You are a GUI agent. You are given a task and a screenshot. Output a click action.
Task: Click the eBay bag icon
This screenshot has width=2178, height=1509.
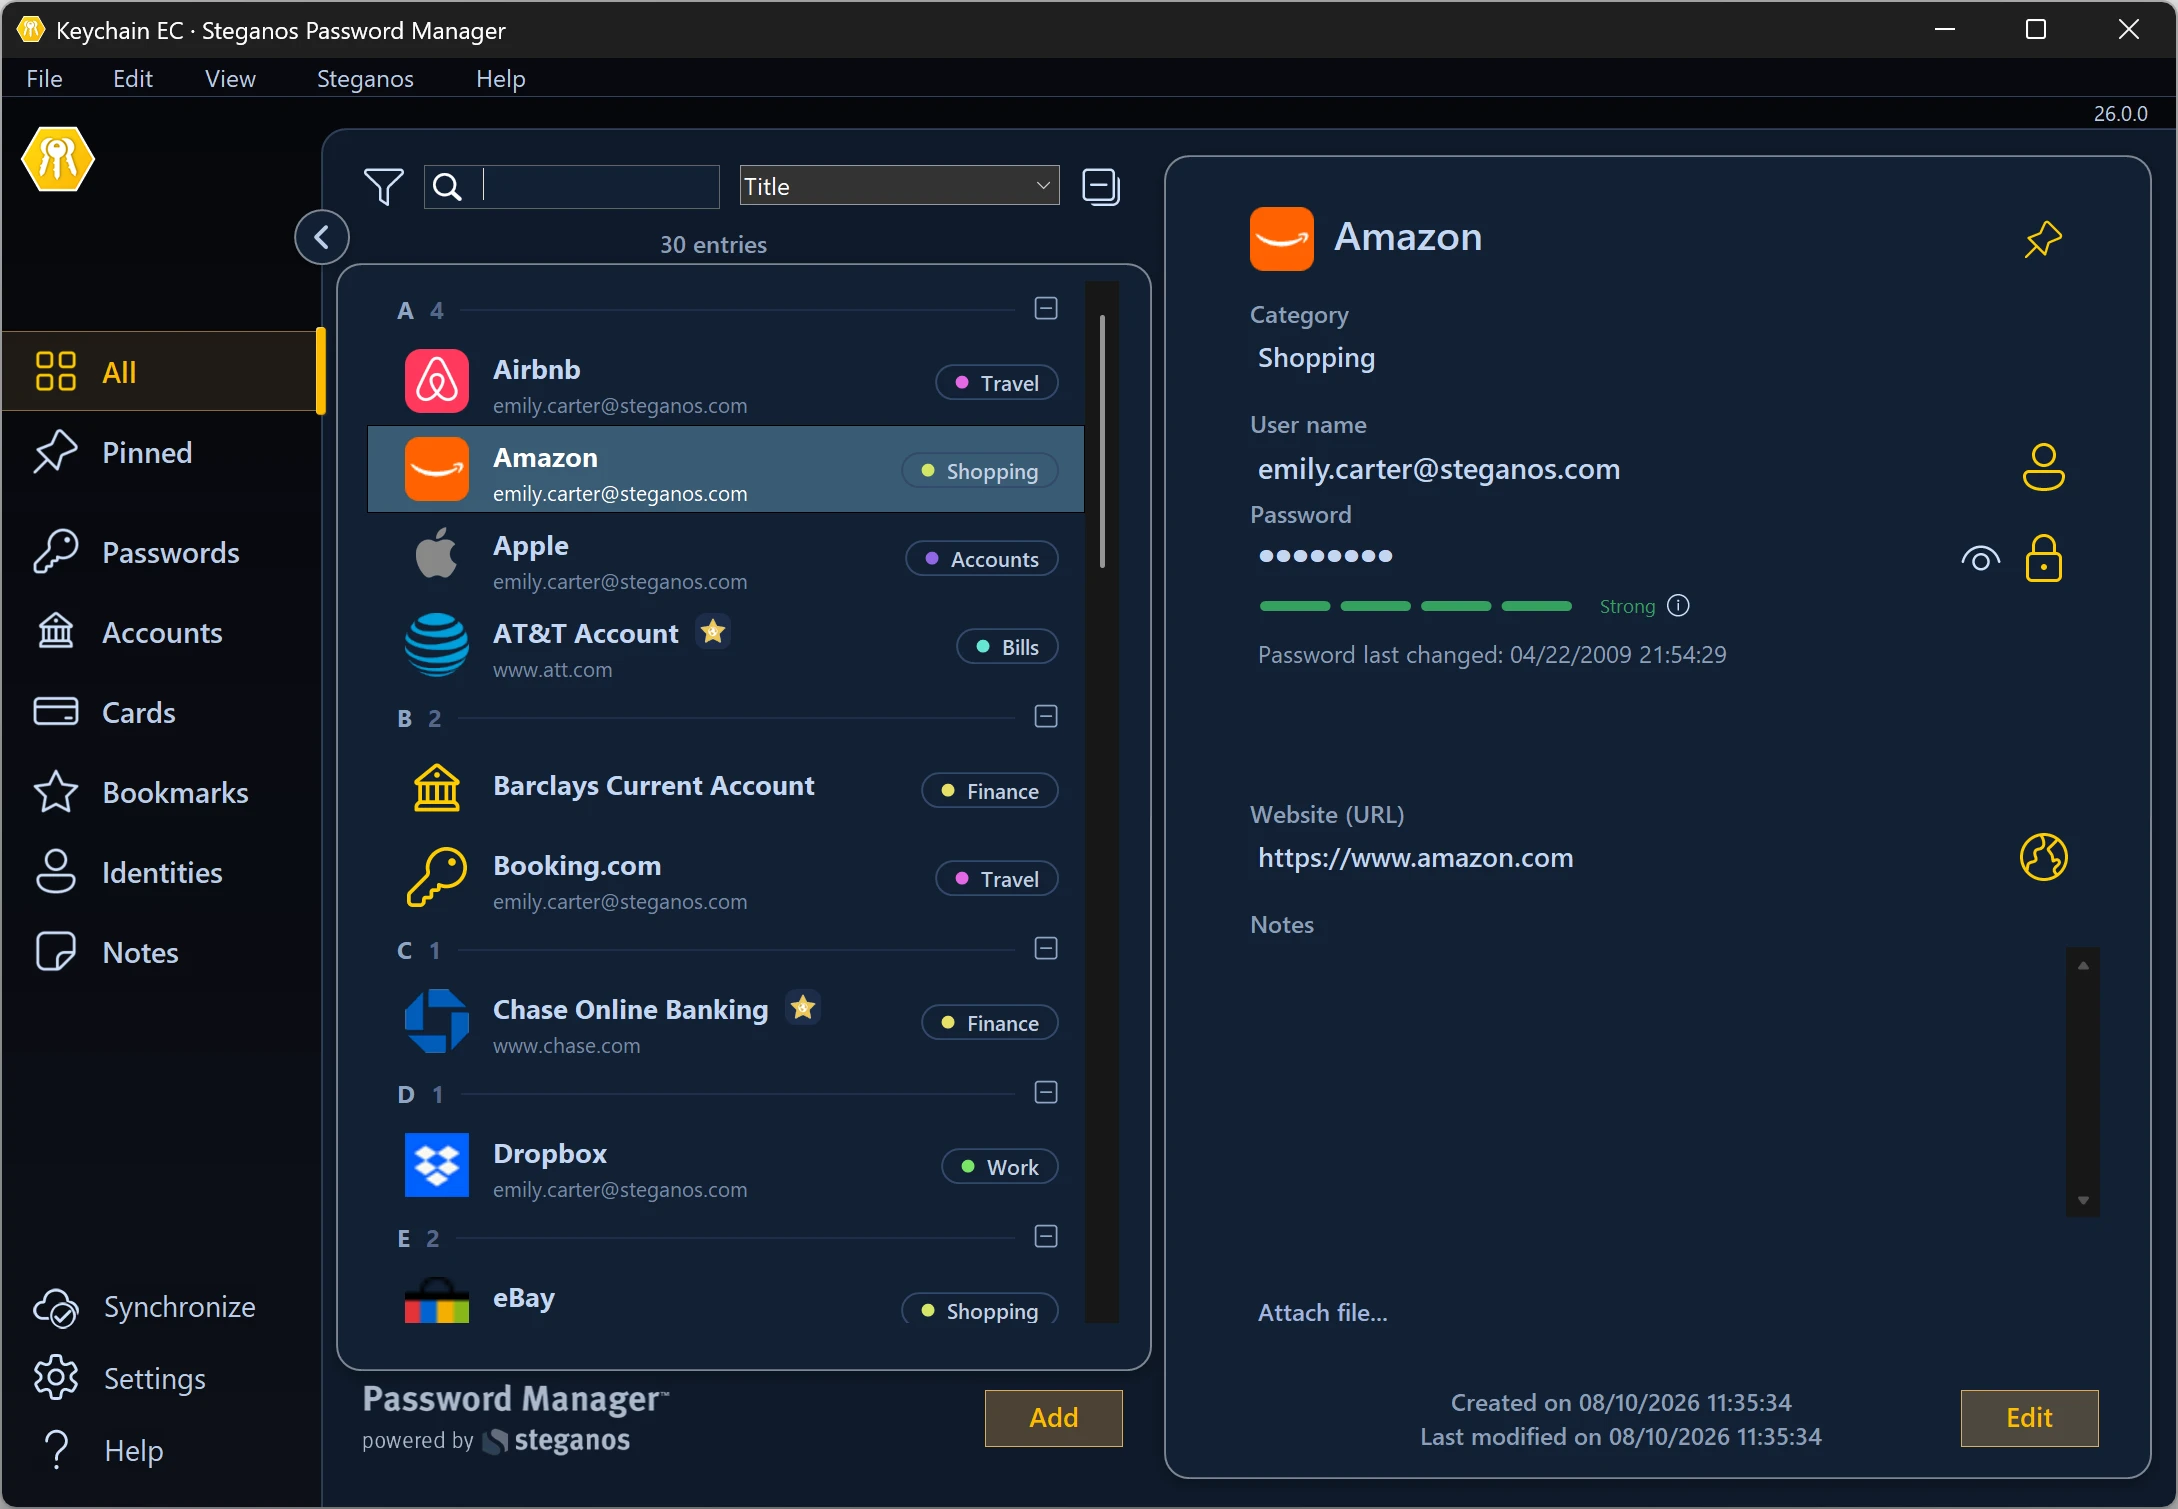click(437, 1300)
